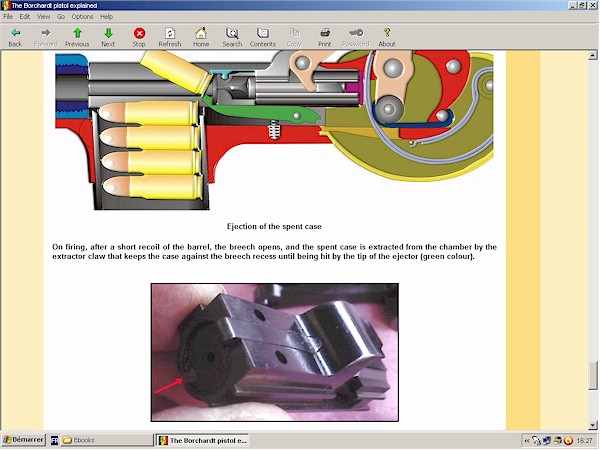
Task: Restore down the window
Action: (x=582, y=5)
